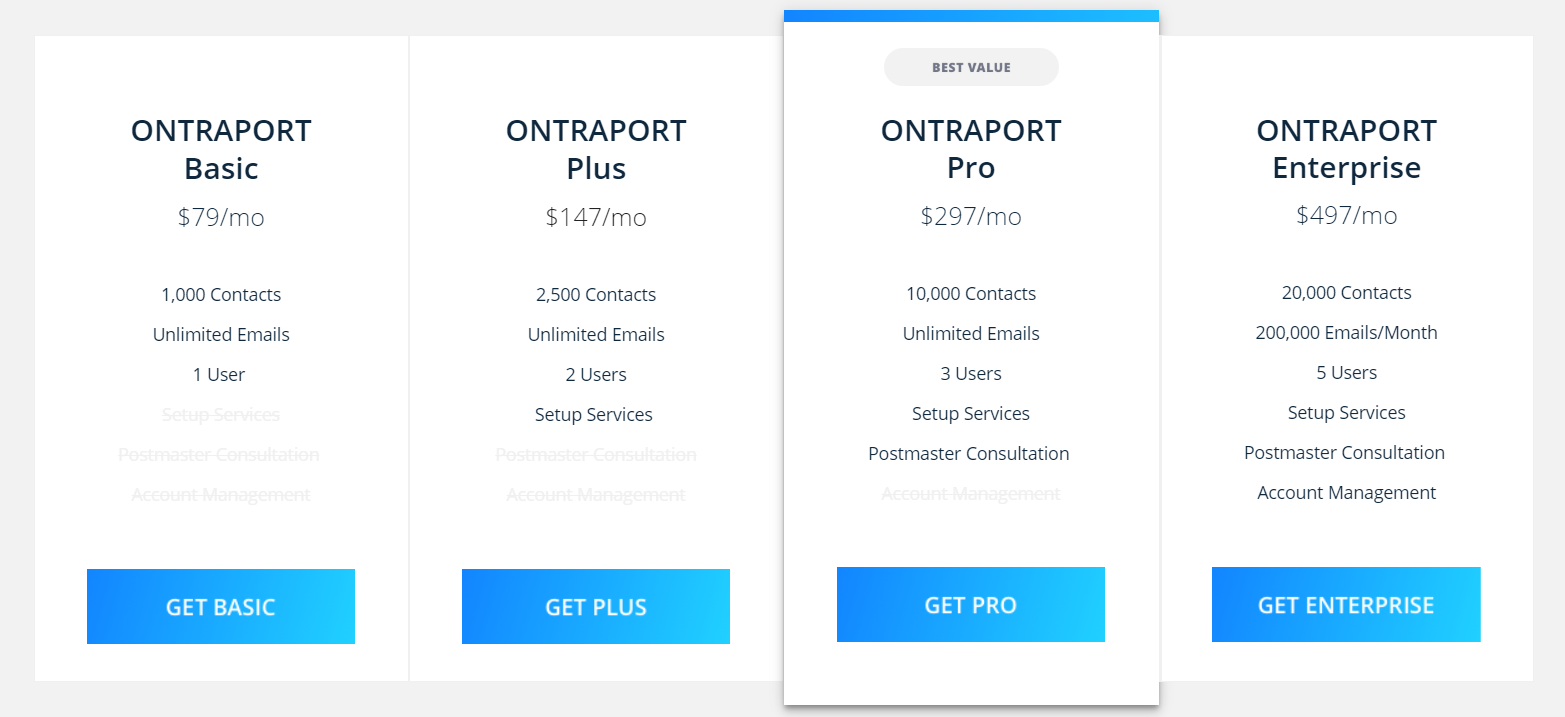Viewport: 1565px width, 717px height.
Task: Click 2,500 Contacts in Plus plan
Action: pos(596,295)
